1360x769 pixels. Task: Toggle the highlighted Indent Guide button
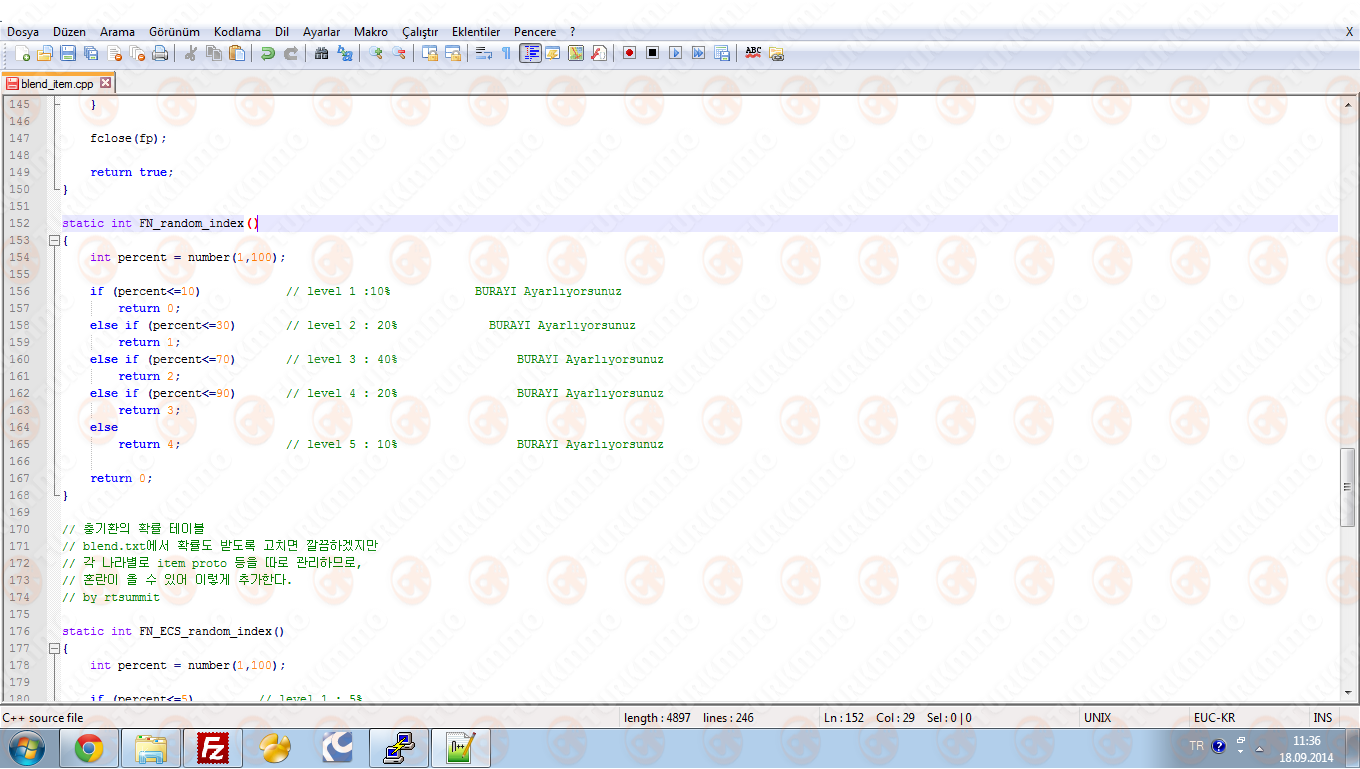click(x=530, y=53)
